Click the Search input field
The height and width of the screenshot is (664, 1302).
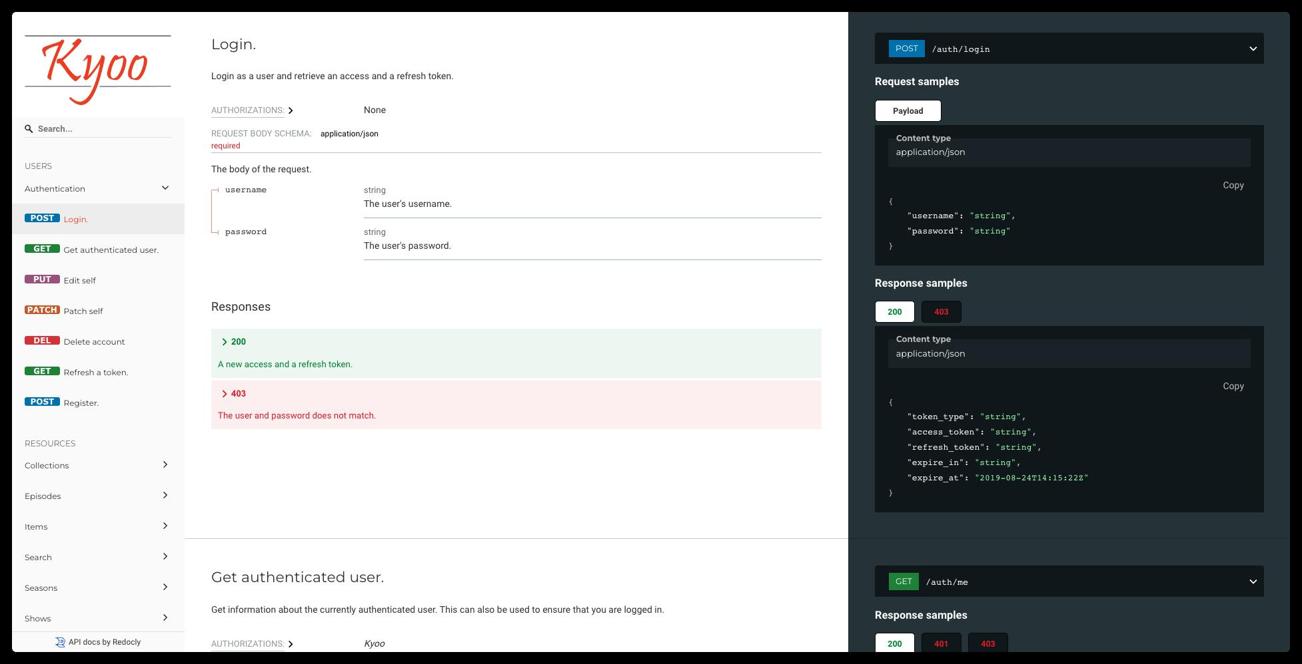(103, 129)
